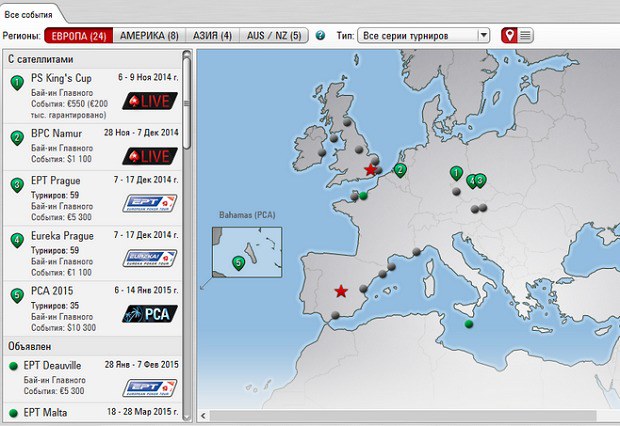Click list pin 4 beside Eureka Prague
The width and height of the screenshot is (620, 426).
[x=17, y=240]
